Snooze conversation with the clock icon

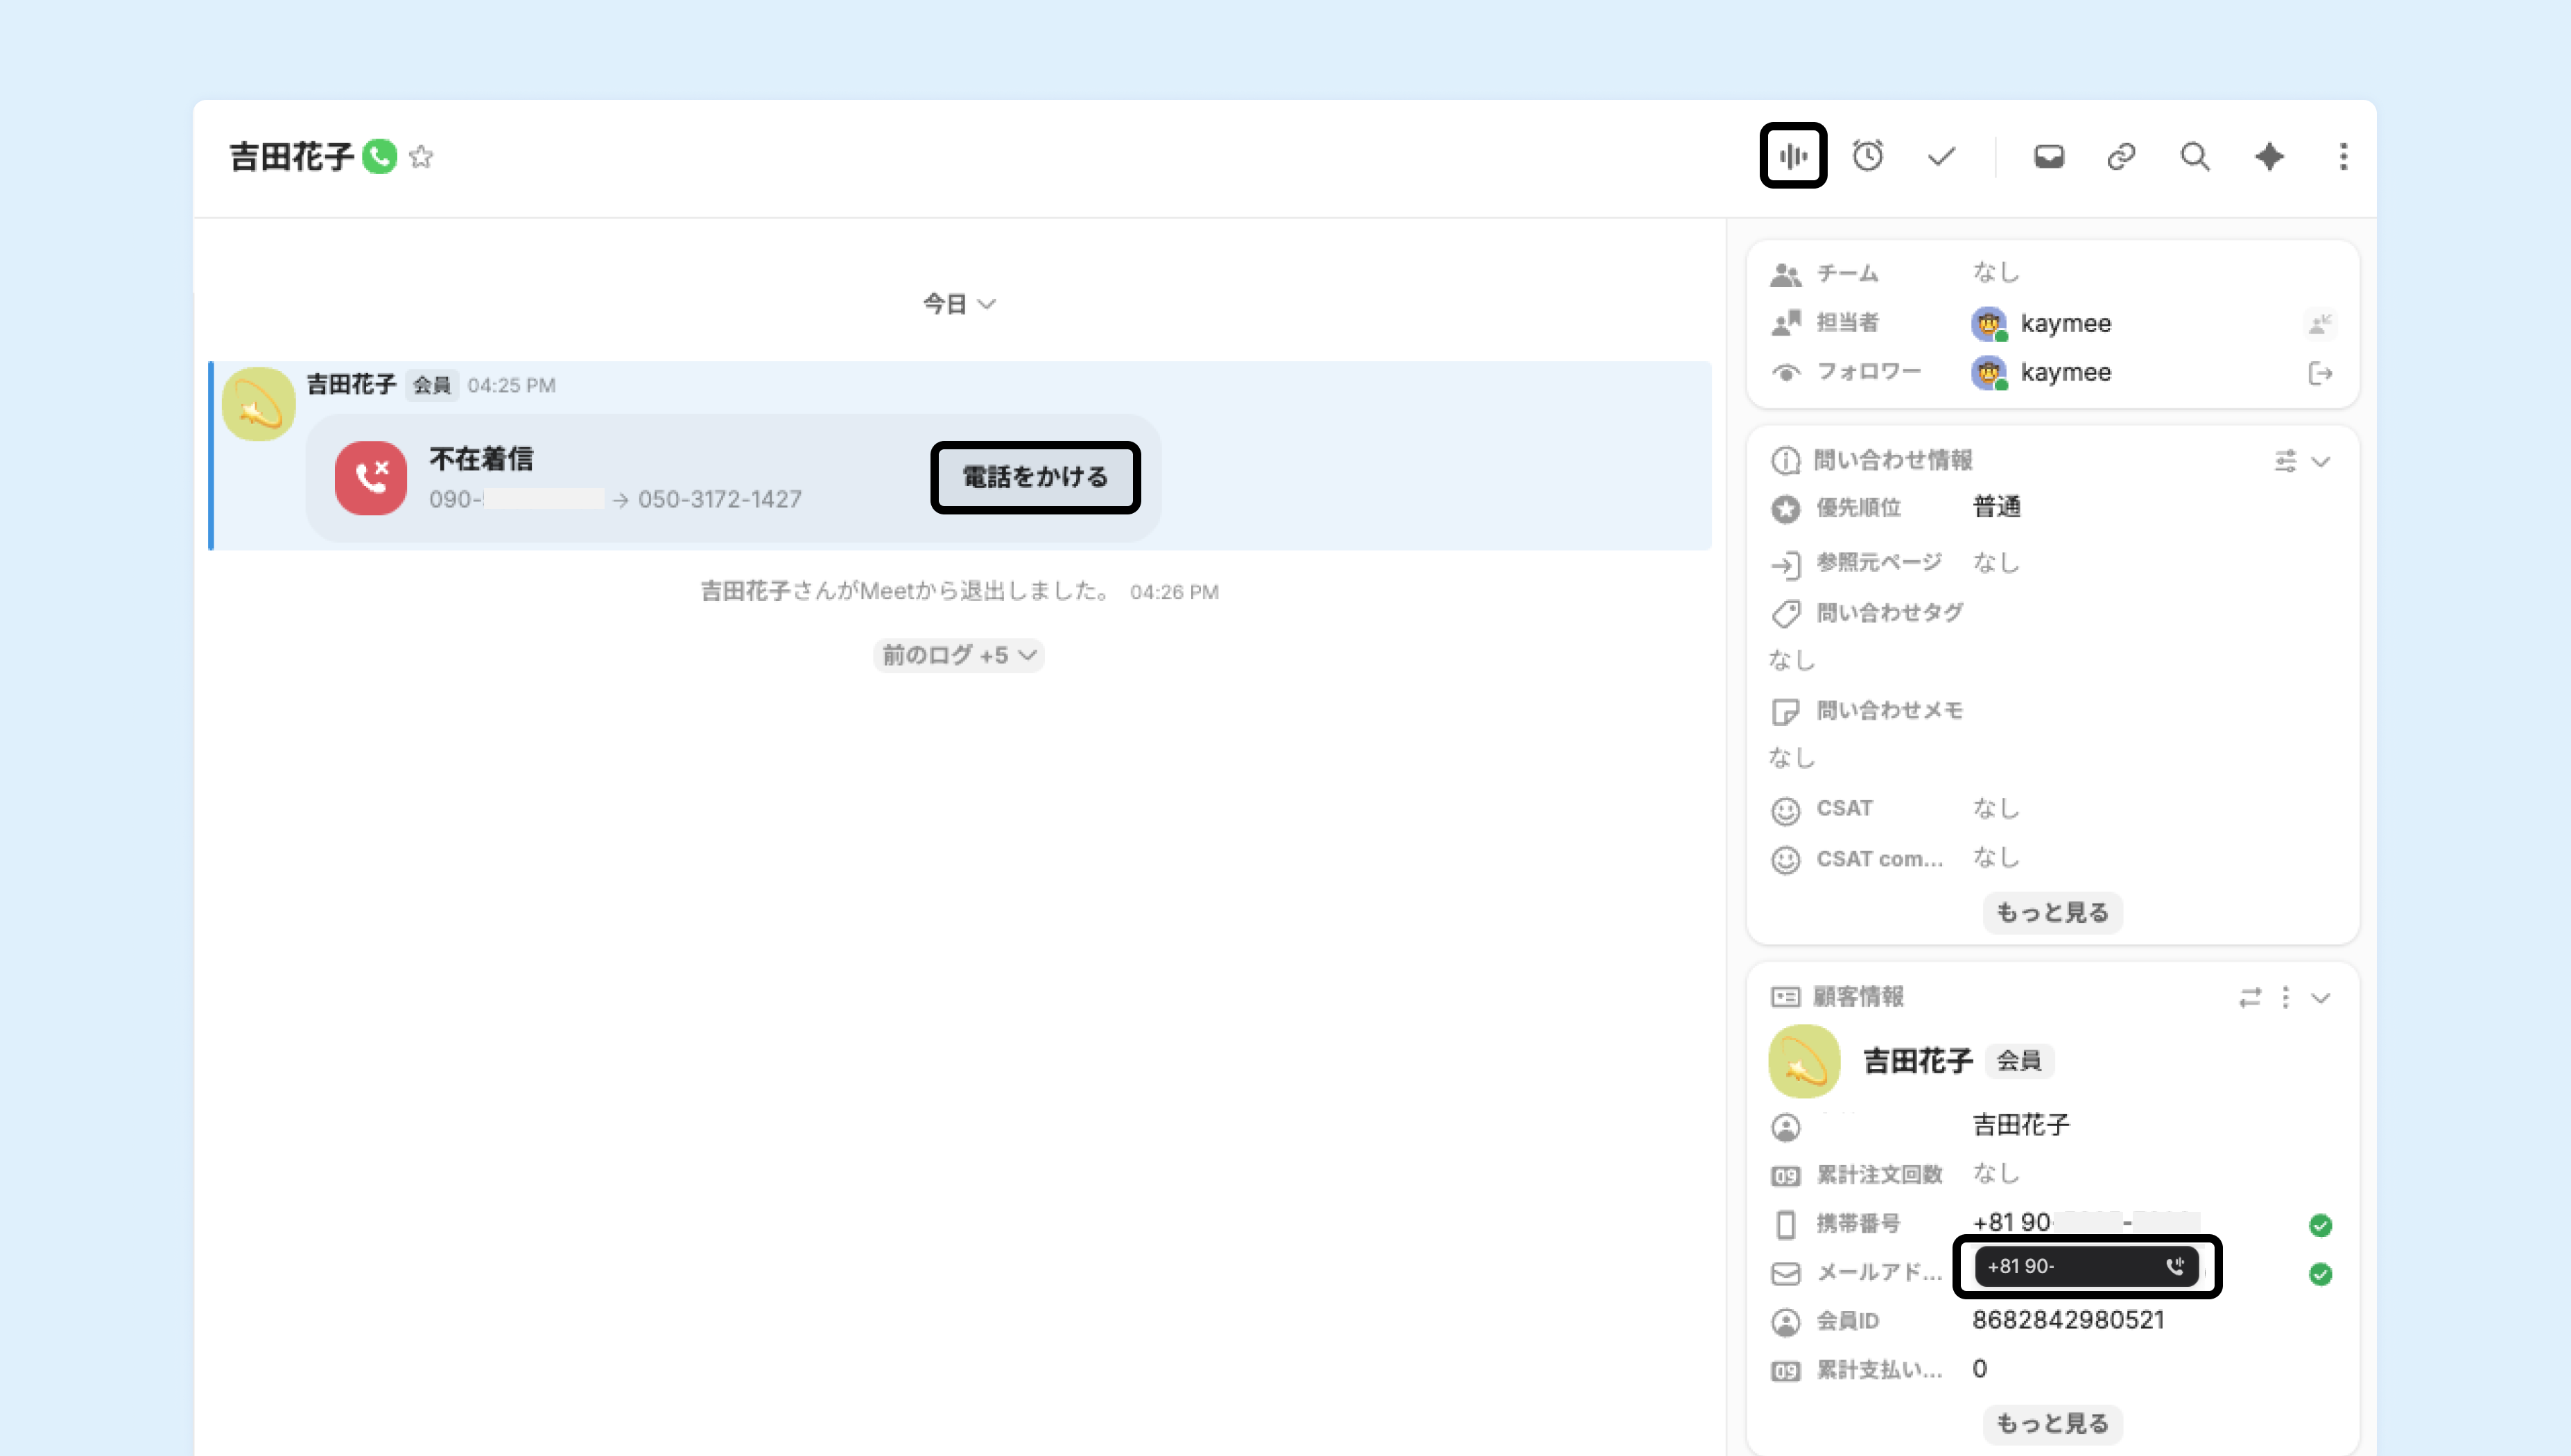pos(1867,156)
